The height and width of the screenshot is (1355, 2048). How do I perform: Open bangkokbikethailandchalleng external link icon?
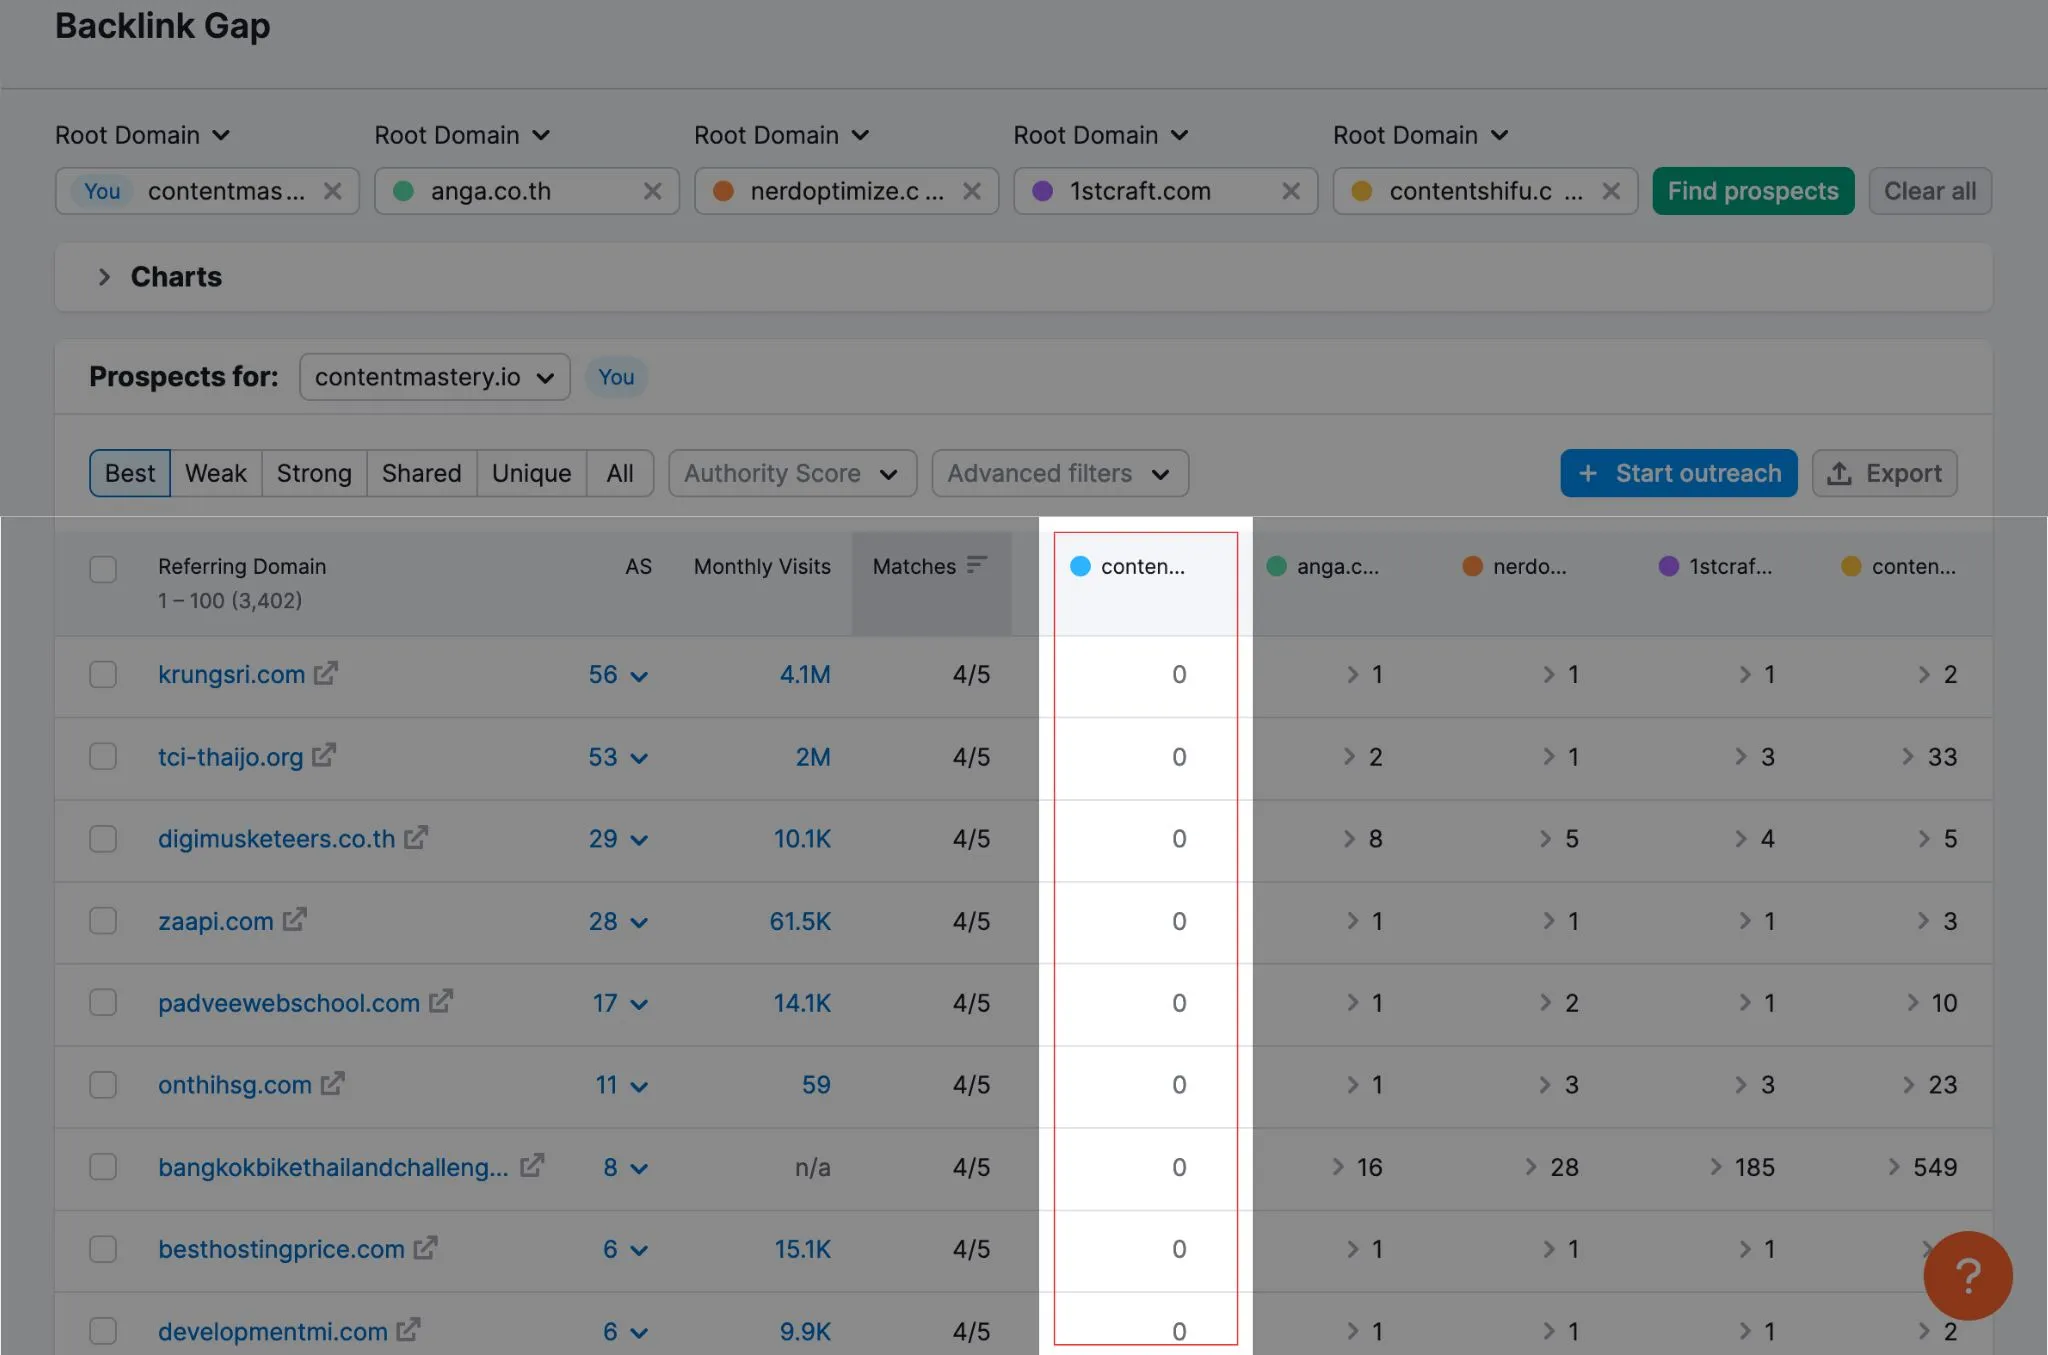532,1165
